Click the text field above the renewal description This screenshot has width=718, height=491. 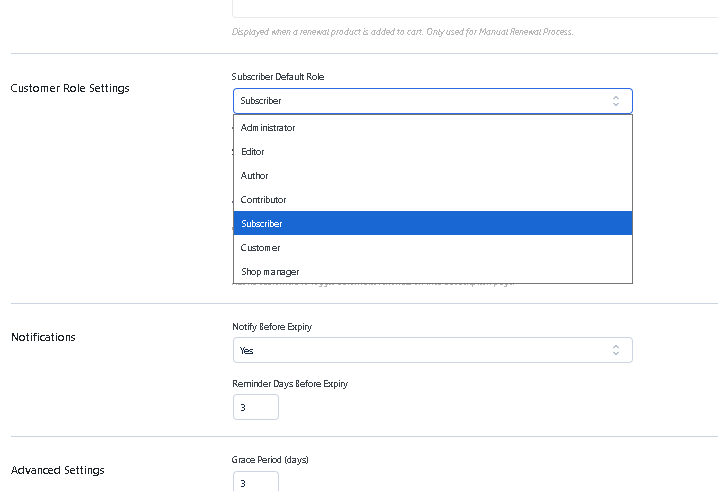[474, 9]
